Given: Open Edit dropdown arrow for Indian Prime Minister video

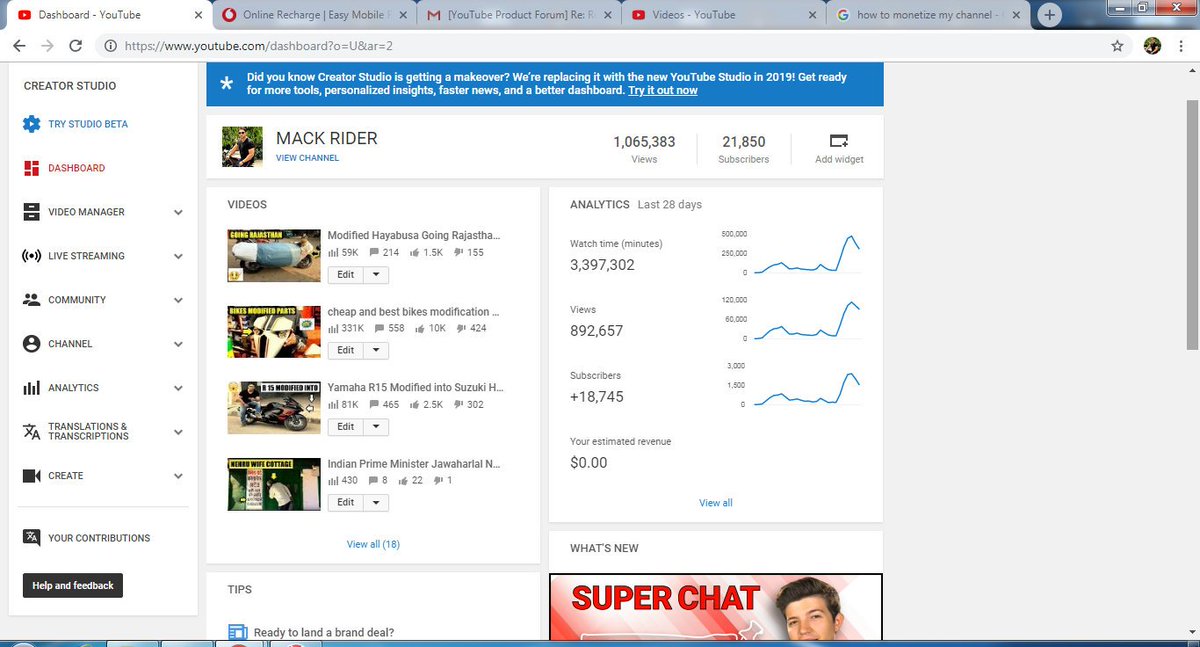Looking at the screenshot, I should [x=376, y=503].
